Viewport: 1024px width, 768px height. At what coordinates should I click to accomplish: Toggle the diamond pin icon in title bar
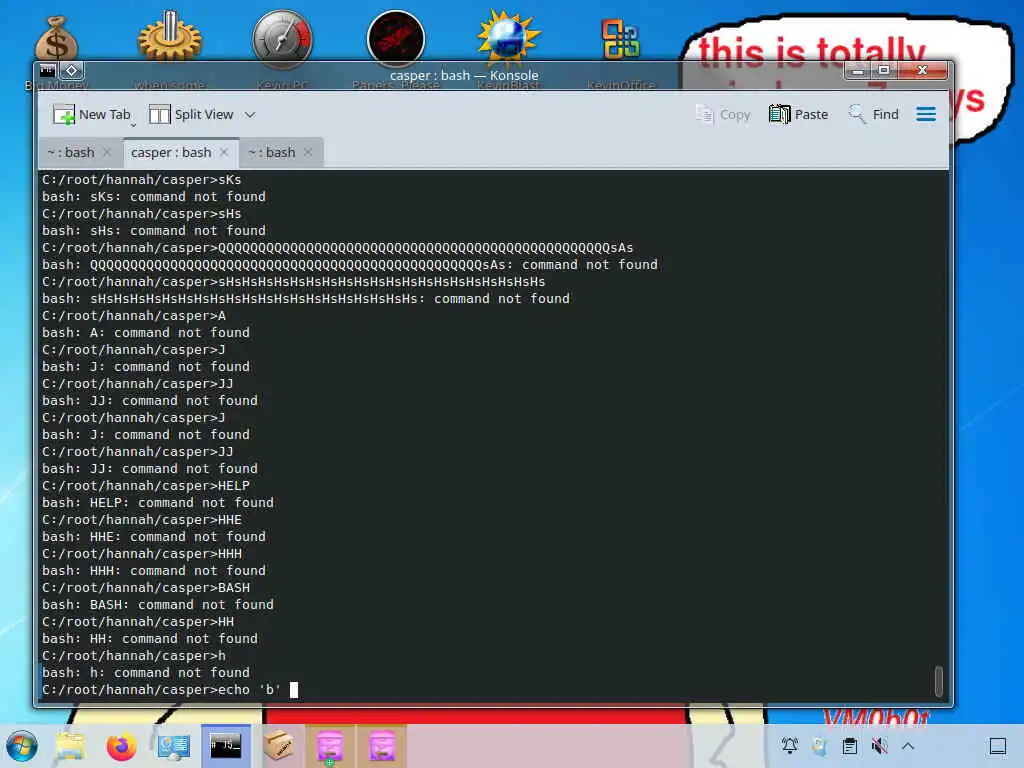72,70
